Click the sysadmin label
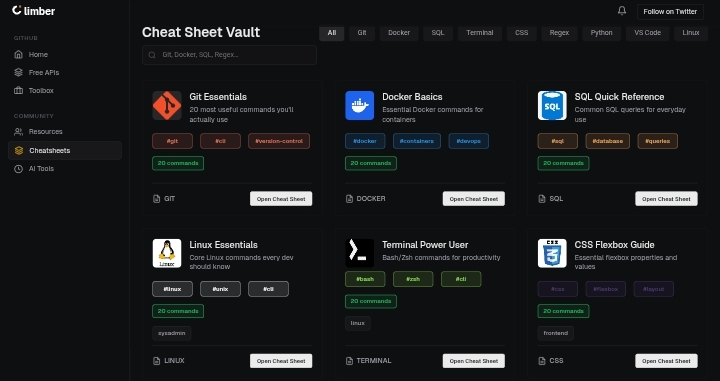This screenshot has height=381, width=720. click(x=172, y=333)
